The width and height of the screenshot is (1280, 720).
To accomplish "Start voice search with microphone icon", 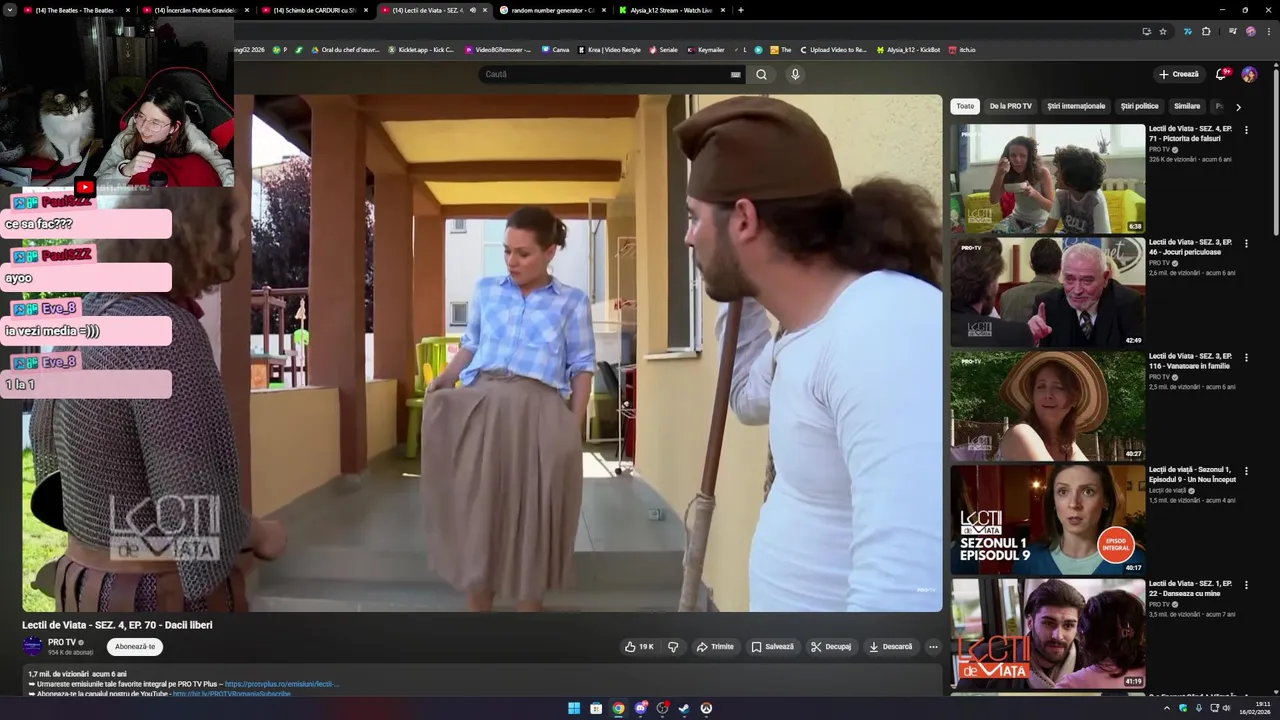I will pos(795,74).
